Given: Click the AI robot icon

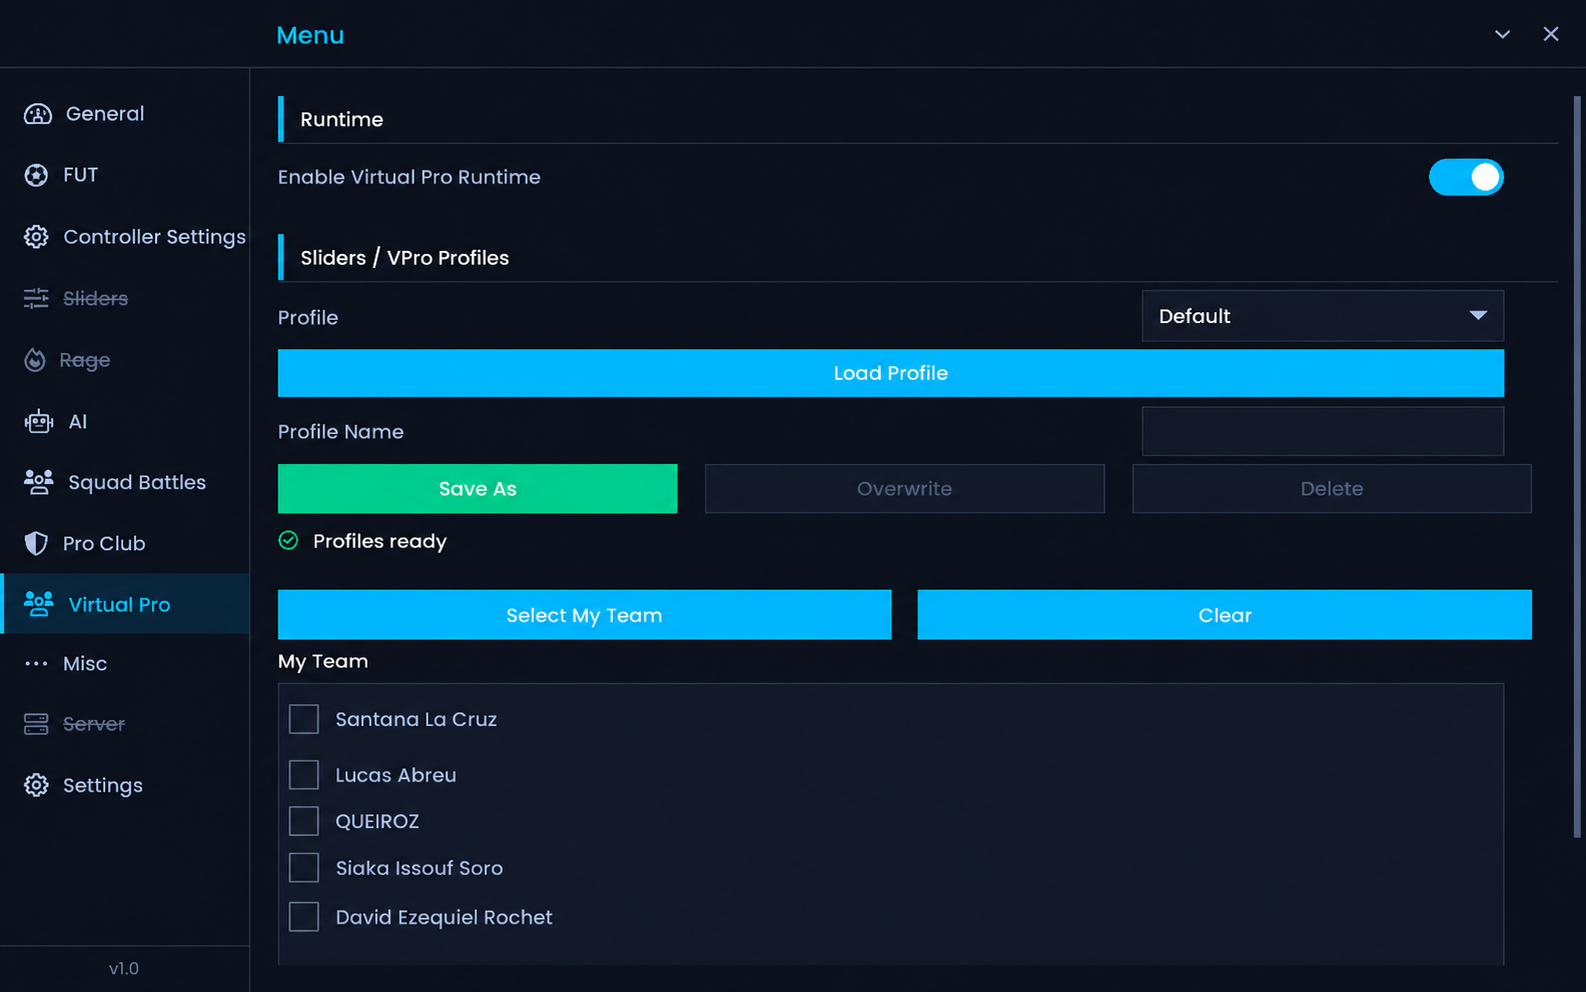Looking at the screenshot, I should coord(39,422).
